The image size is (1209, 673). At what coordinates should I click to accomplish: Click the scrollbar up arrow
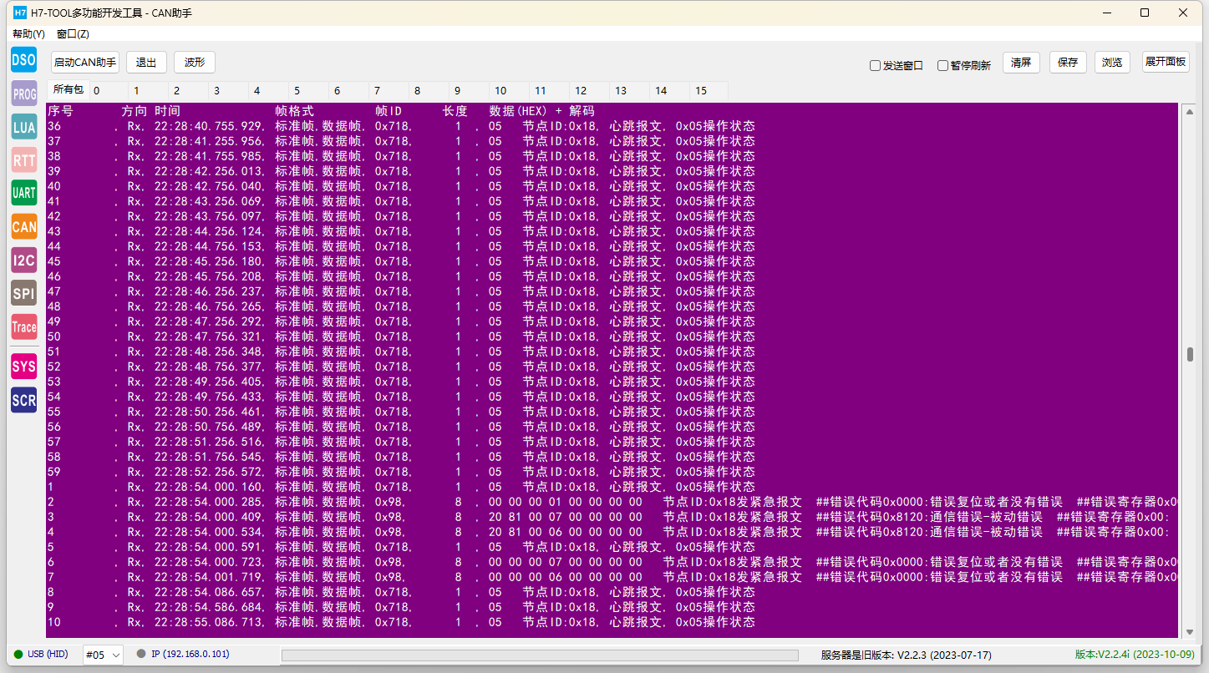[x=1190, y=111]
